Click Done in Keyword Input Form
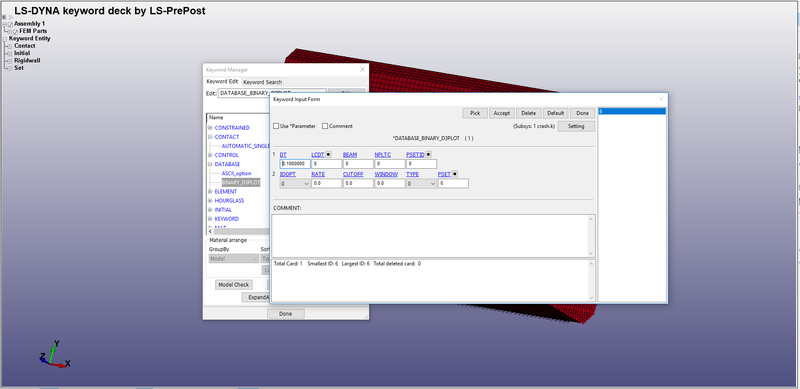800x389 pixels. pos(583,113)
